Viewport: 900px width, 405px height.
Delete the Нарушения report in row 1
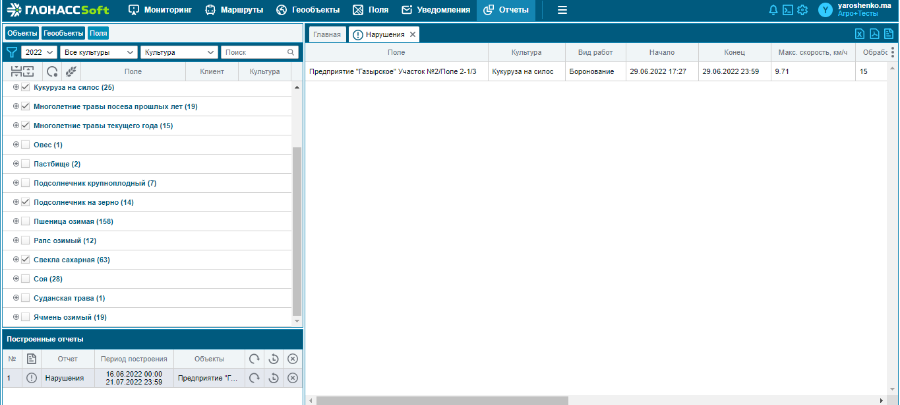pos(292,378)
